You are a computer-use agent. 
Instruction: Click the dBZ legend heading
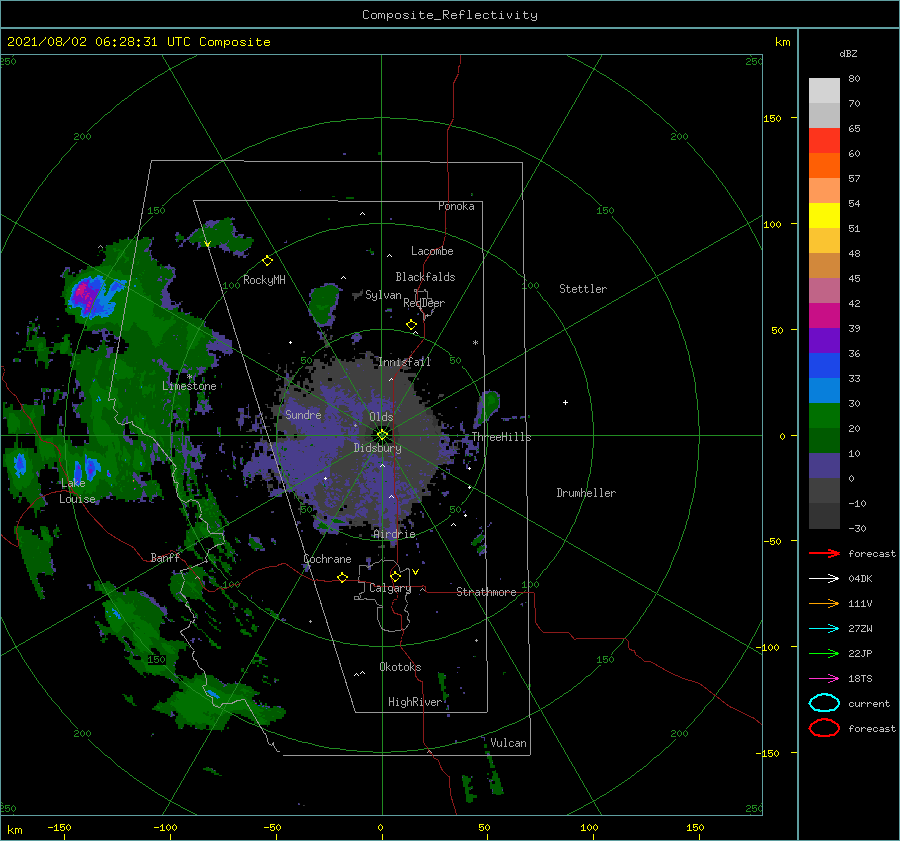[848, 54]
